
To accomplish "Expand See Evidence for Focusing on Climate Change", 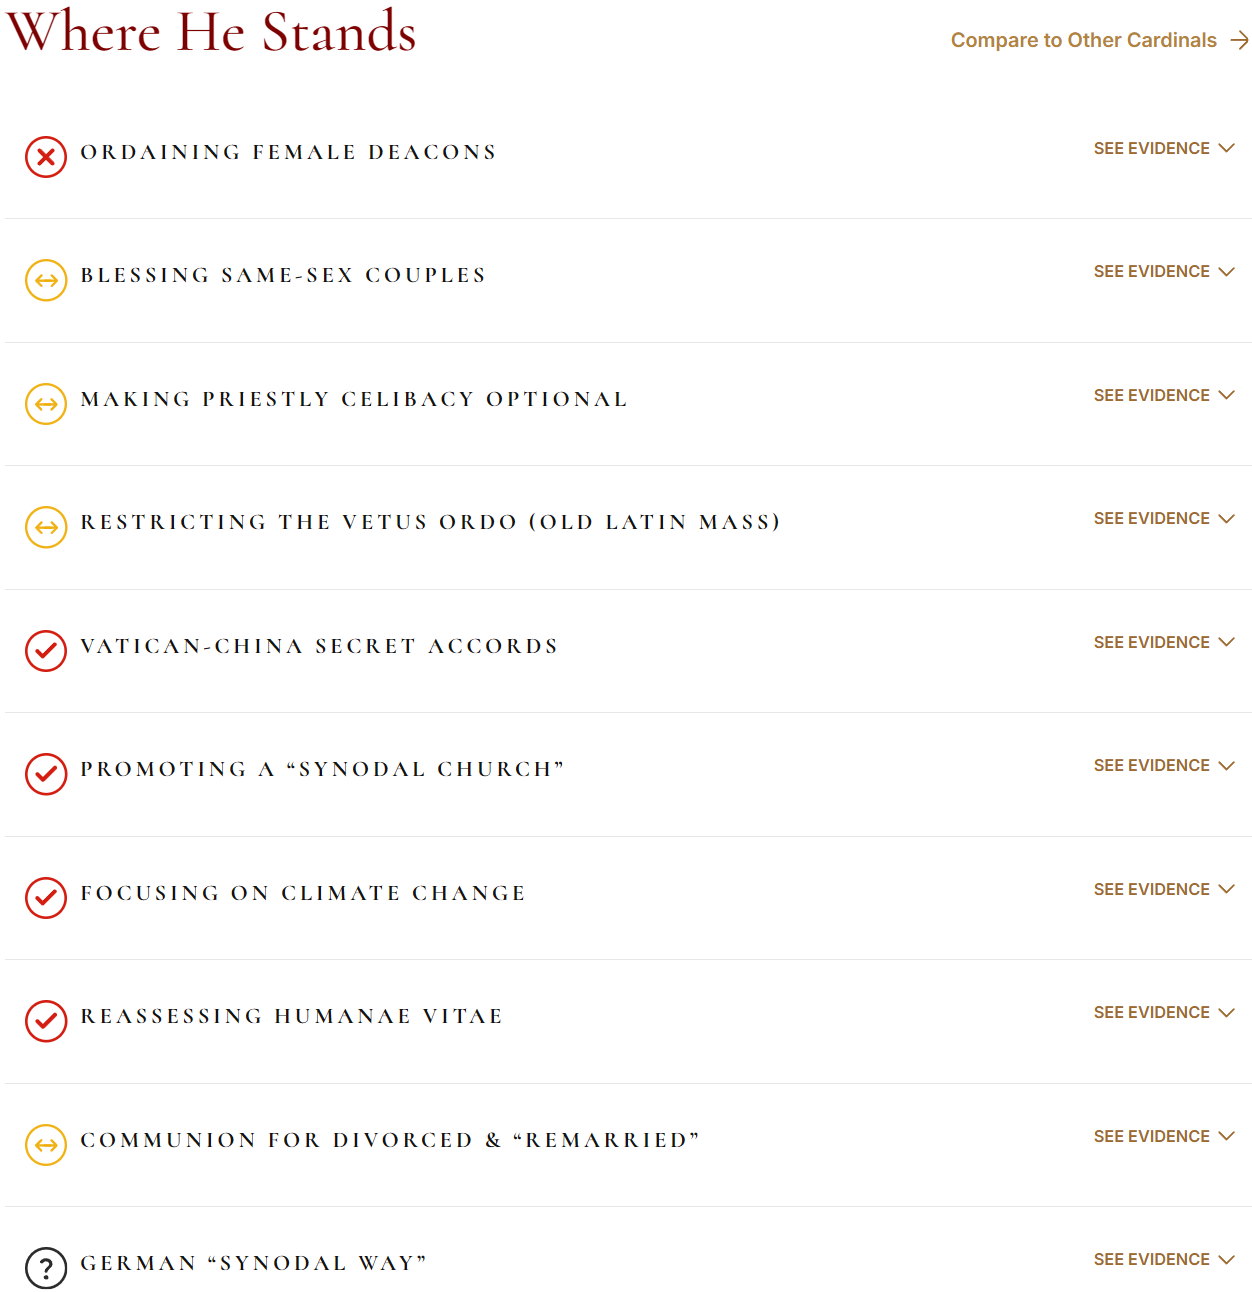I will (1164, 889).
